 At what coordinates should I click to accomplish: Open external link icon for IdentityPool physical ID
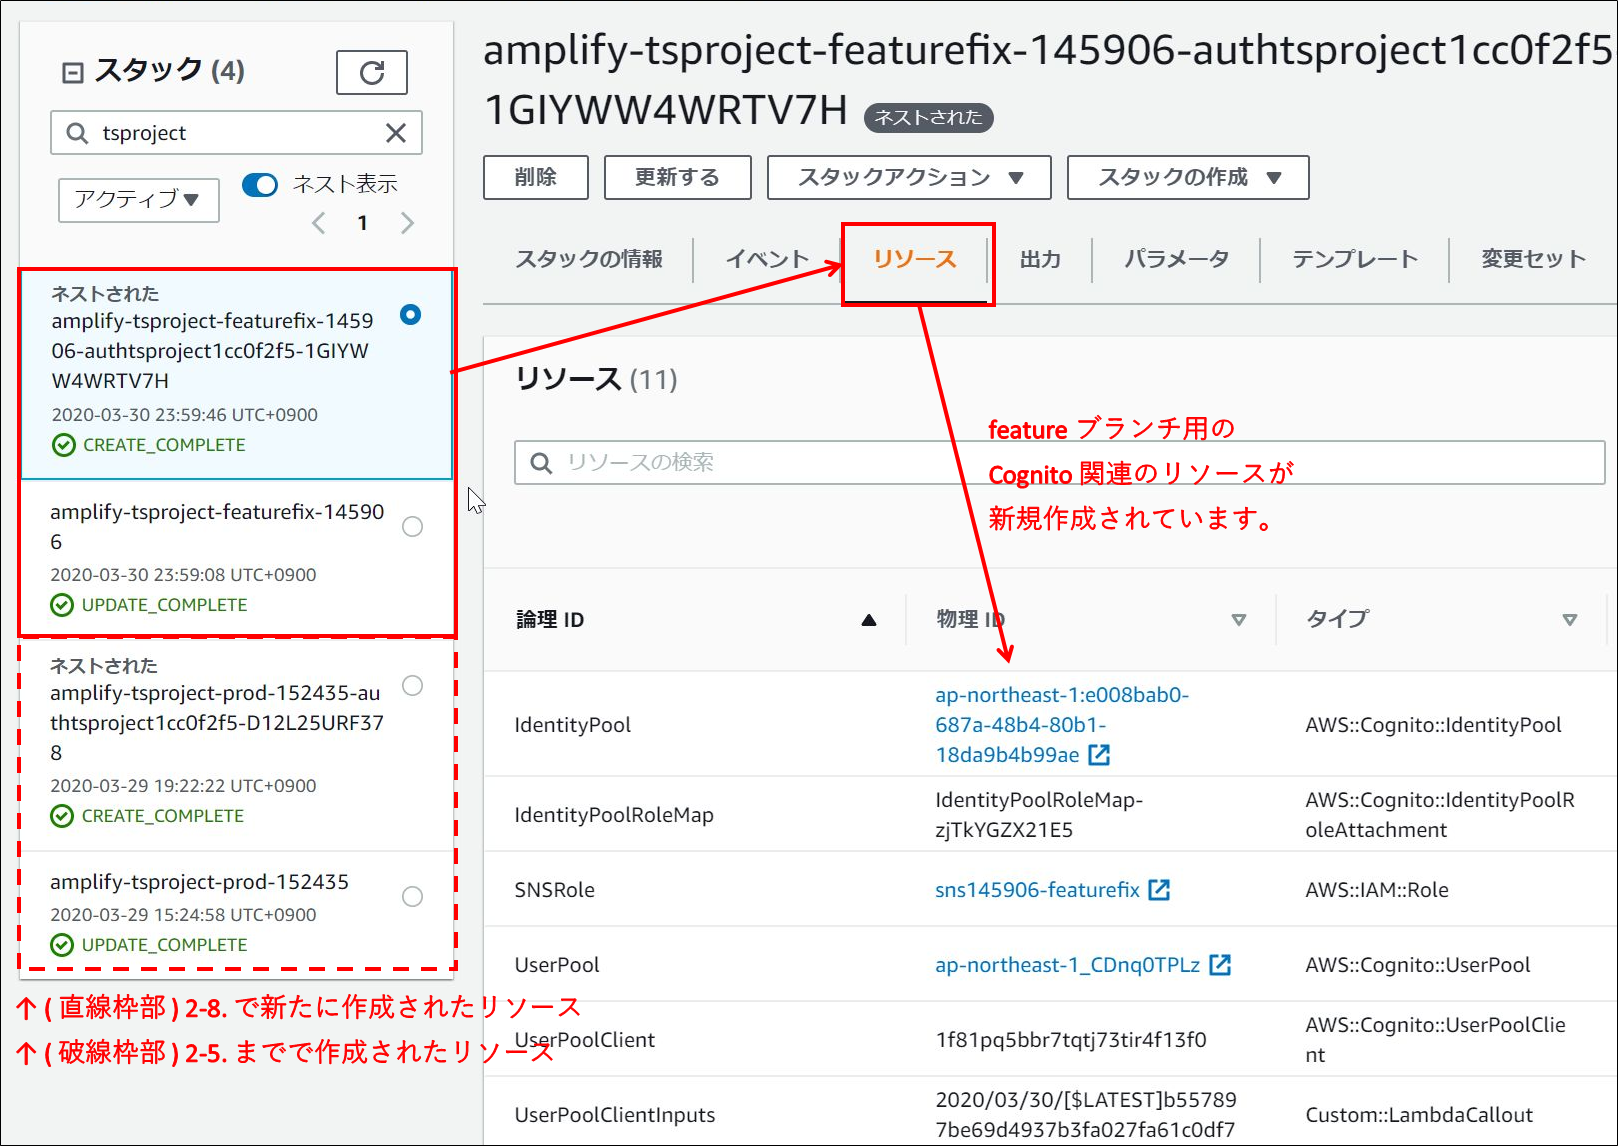pos(1099,755)
